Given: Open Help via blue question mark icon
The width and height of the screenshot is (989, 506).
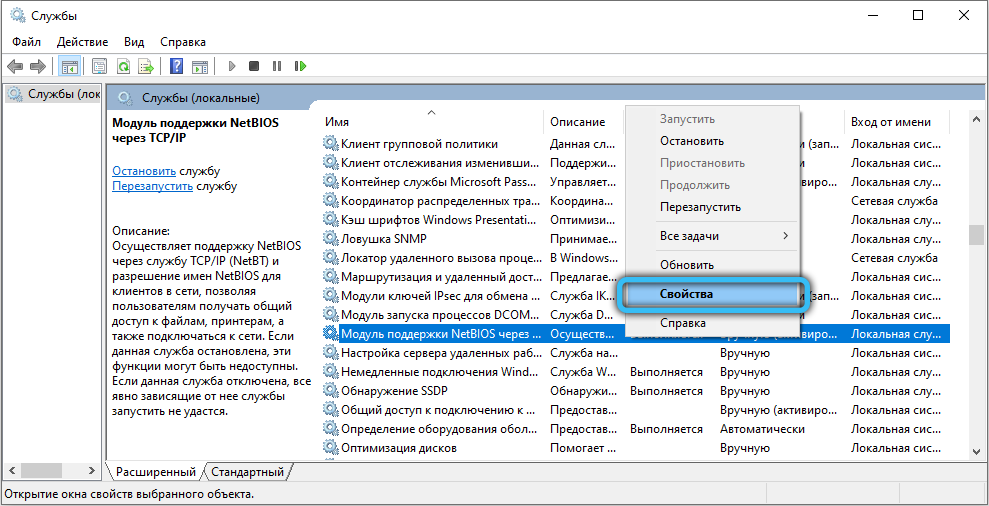Looking at the screenshot, I should (176, 67).
